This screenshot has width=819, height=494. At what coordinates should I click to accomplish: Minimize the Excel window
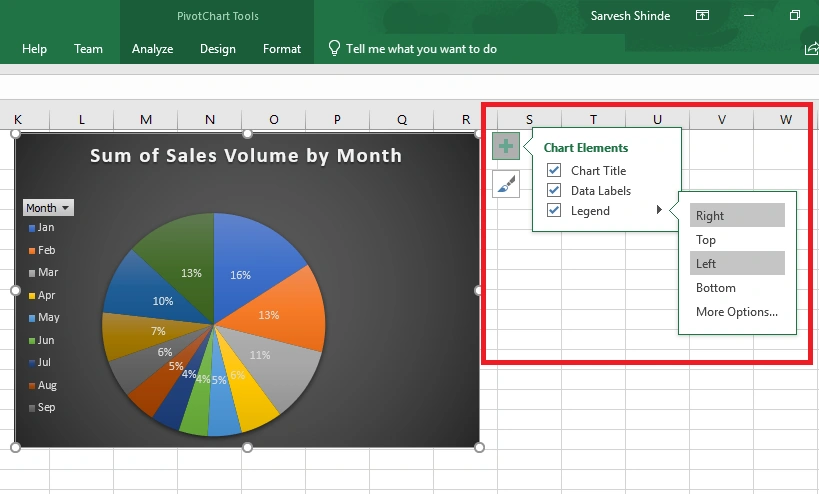point(749,15)
